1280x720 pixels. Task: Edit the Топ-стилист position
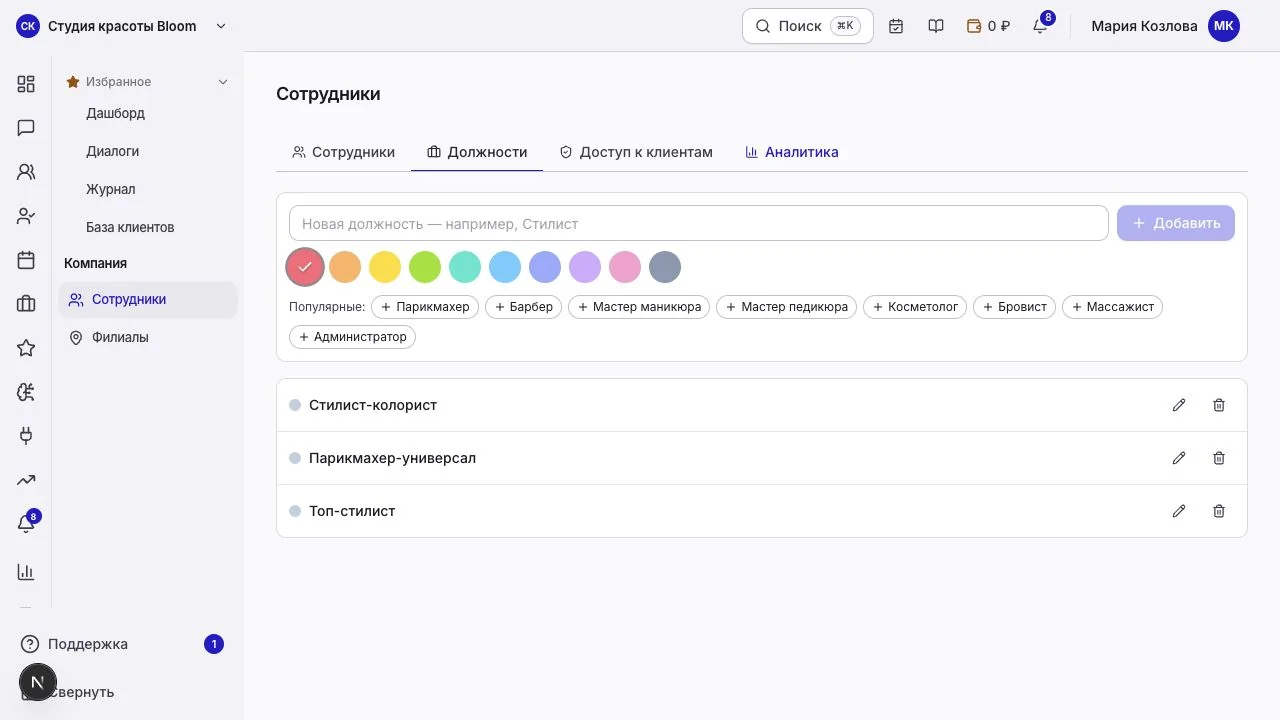1179,511
